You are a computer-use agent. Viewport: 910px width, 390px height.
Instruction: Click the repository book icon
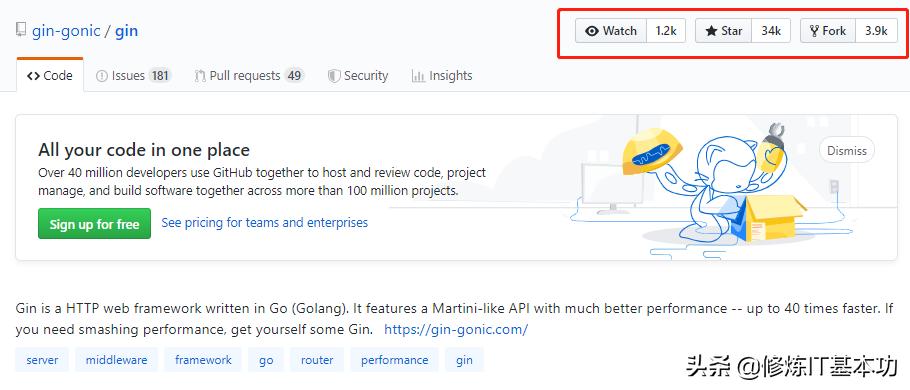(21, 30)
